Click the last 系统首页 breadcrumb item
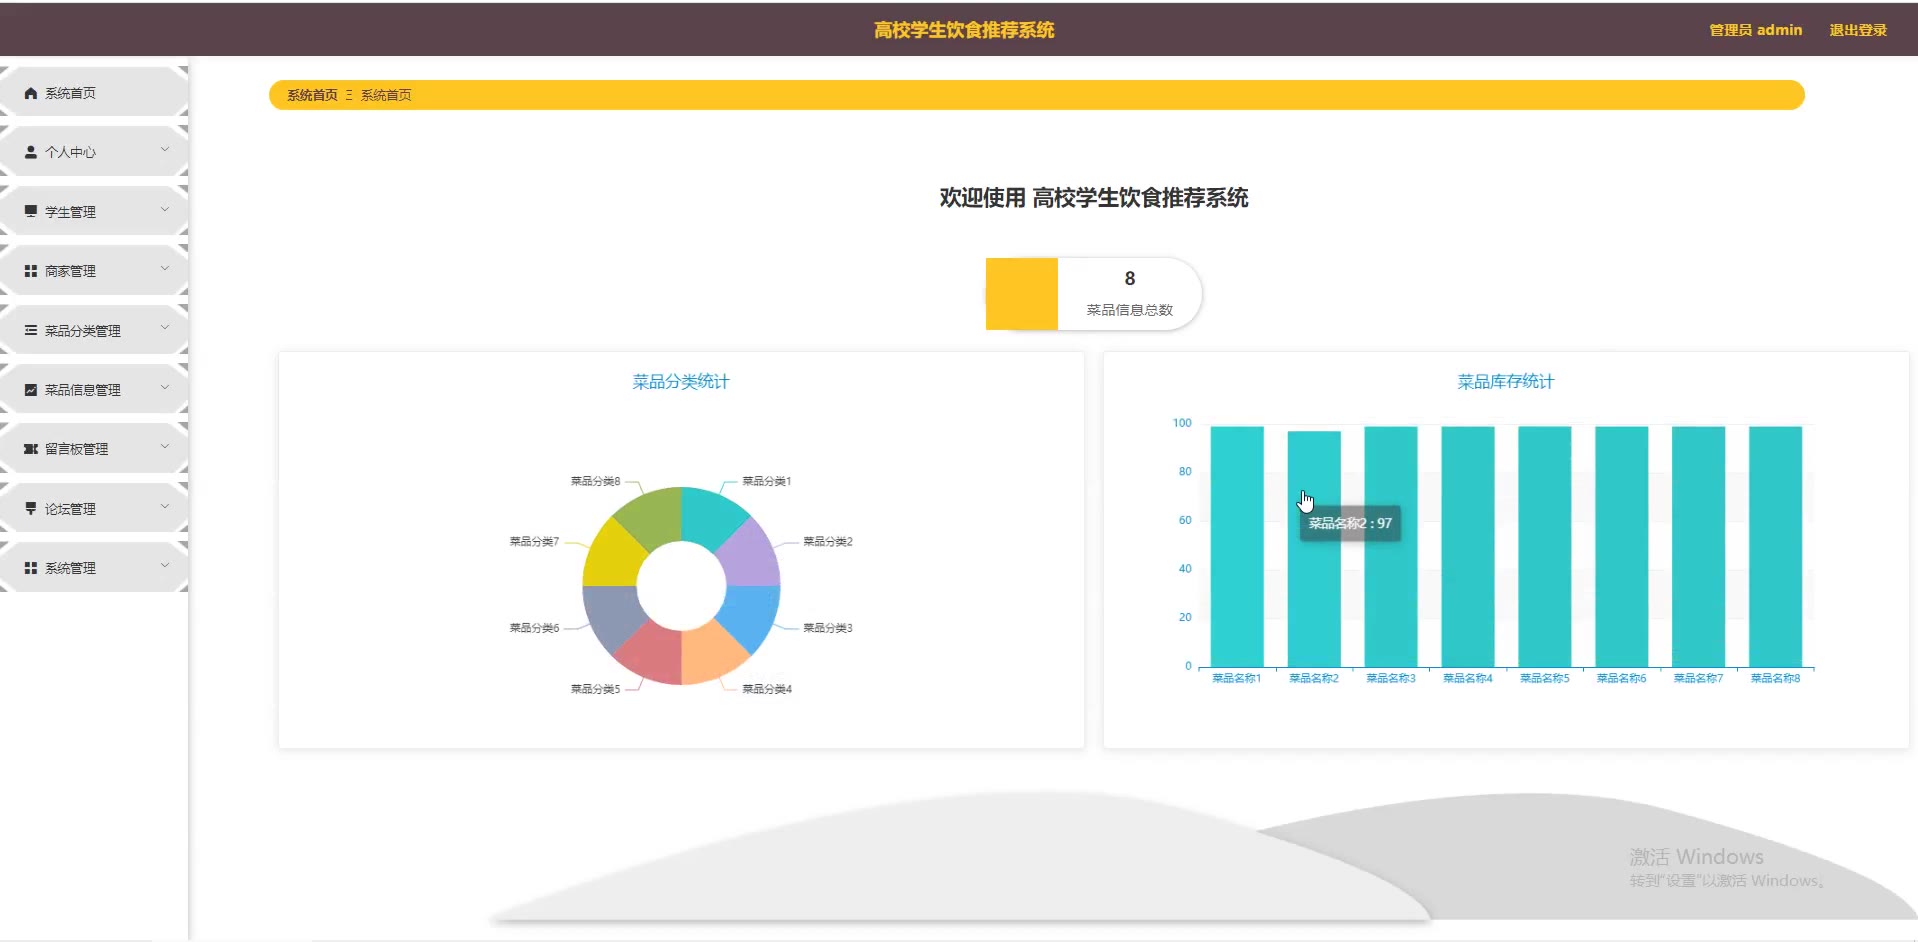1918x942 pixels. coord(386,95)
